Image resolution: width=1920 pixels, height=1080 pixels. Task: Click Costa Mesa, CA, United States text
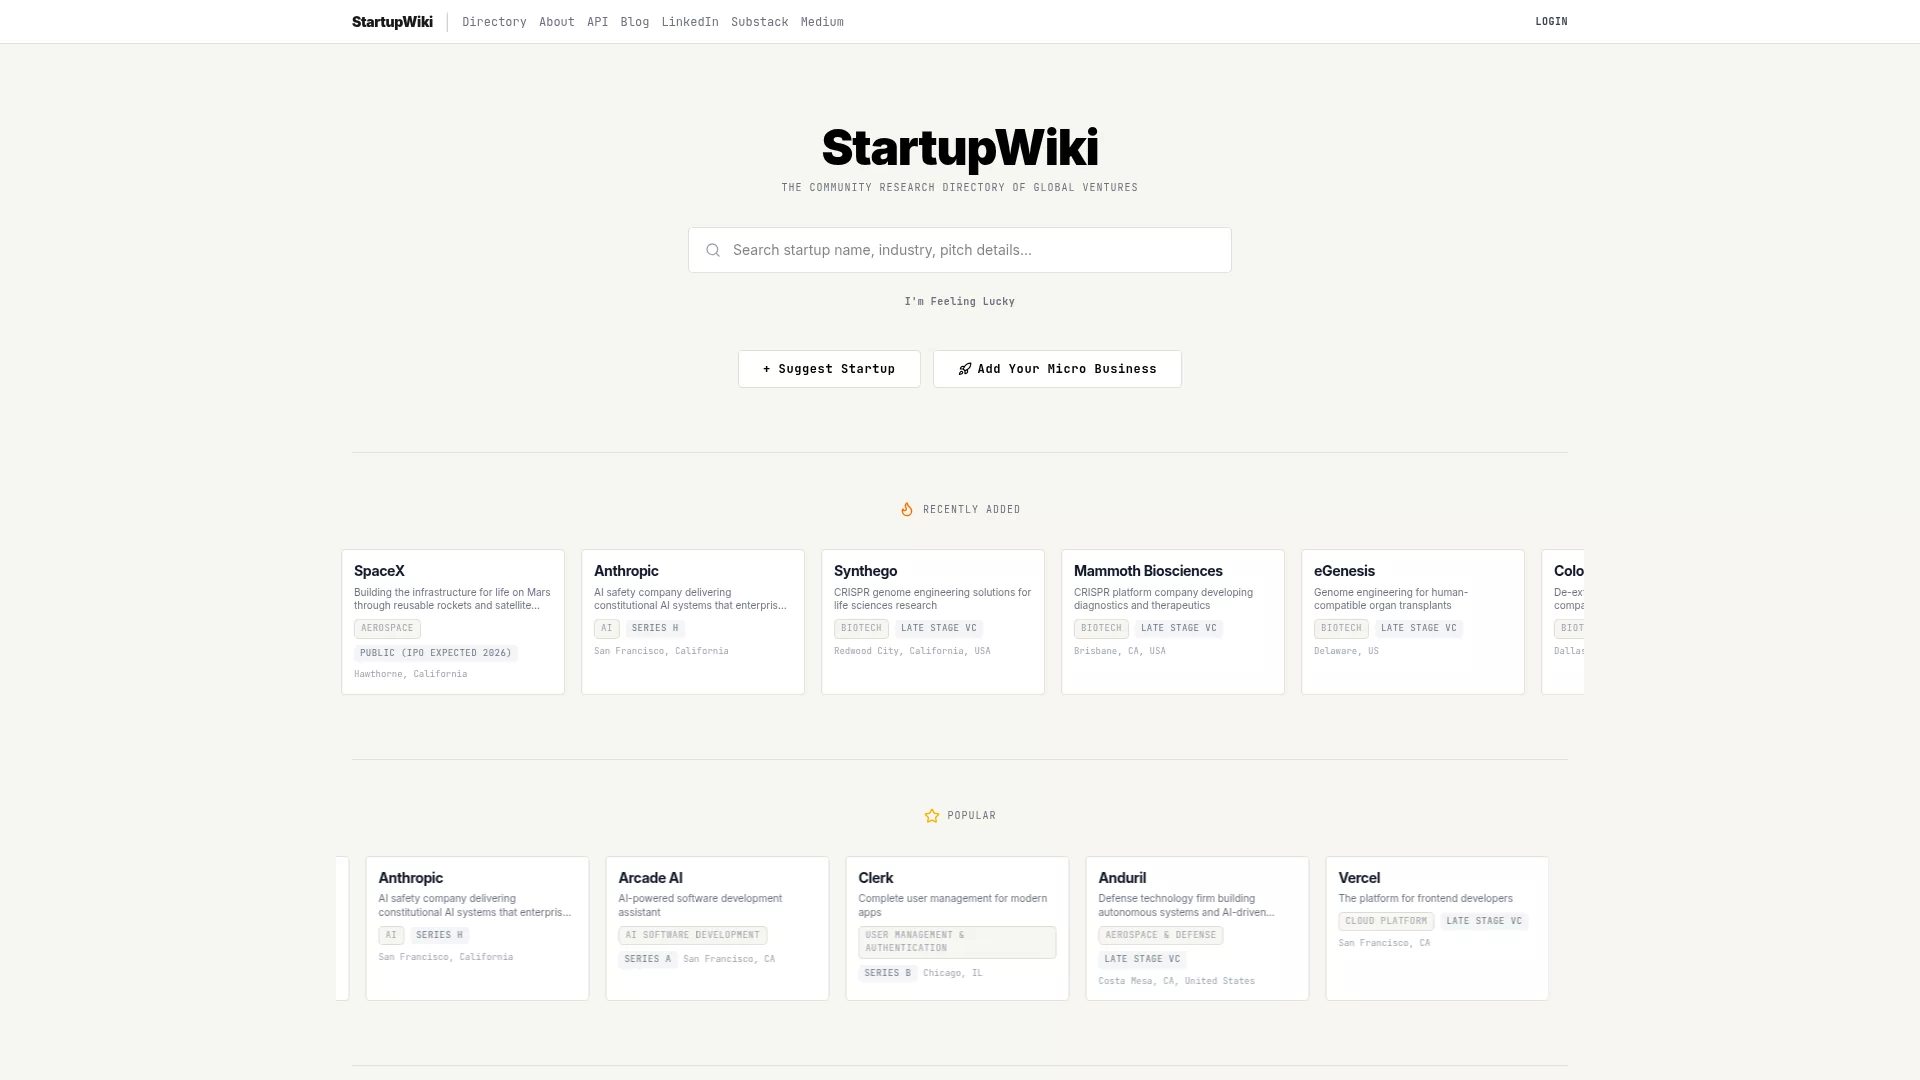click(x=1176, y=982)
